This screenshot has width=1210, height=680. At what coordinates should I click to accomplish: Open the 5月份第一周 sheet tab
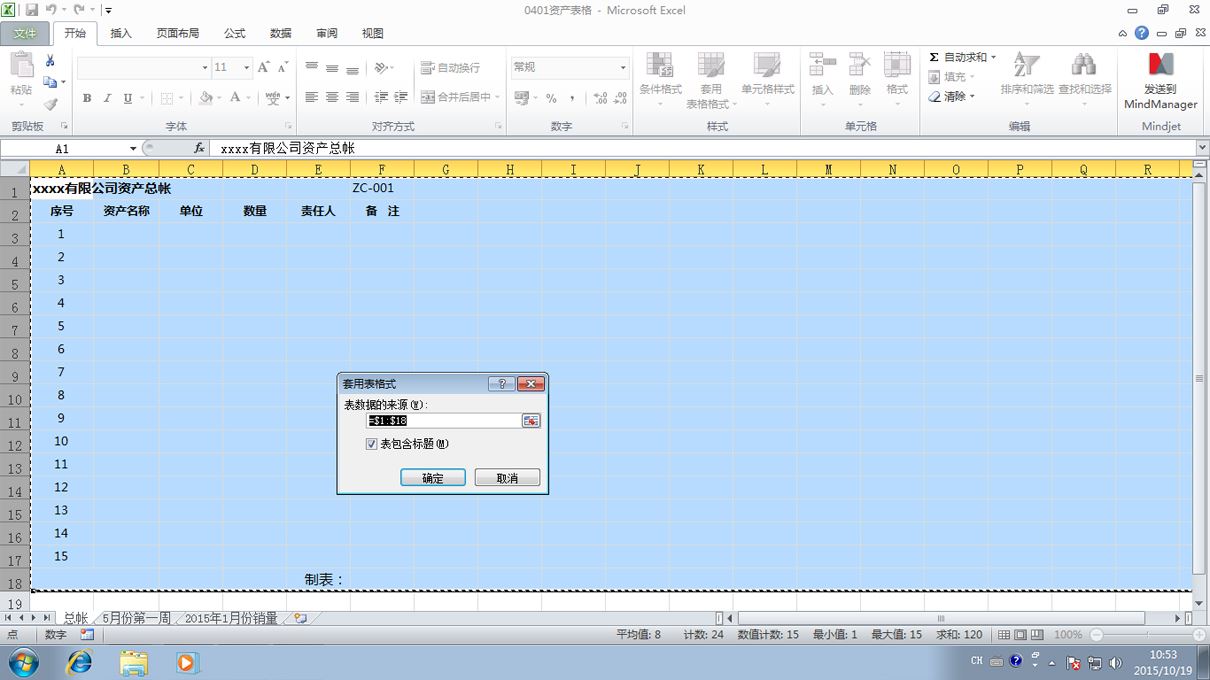(x=136, y=619)
